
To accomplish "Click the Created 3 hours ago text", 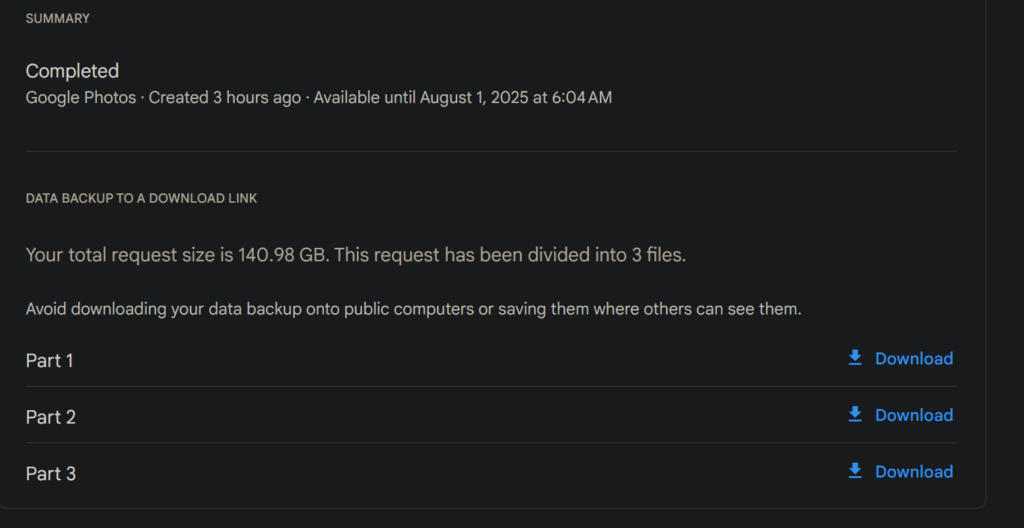I will pos(225,98).
